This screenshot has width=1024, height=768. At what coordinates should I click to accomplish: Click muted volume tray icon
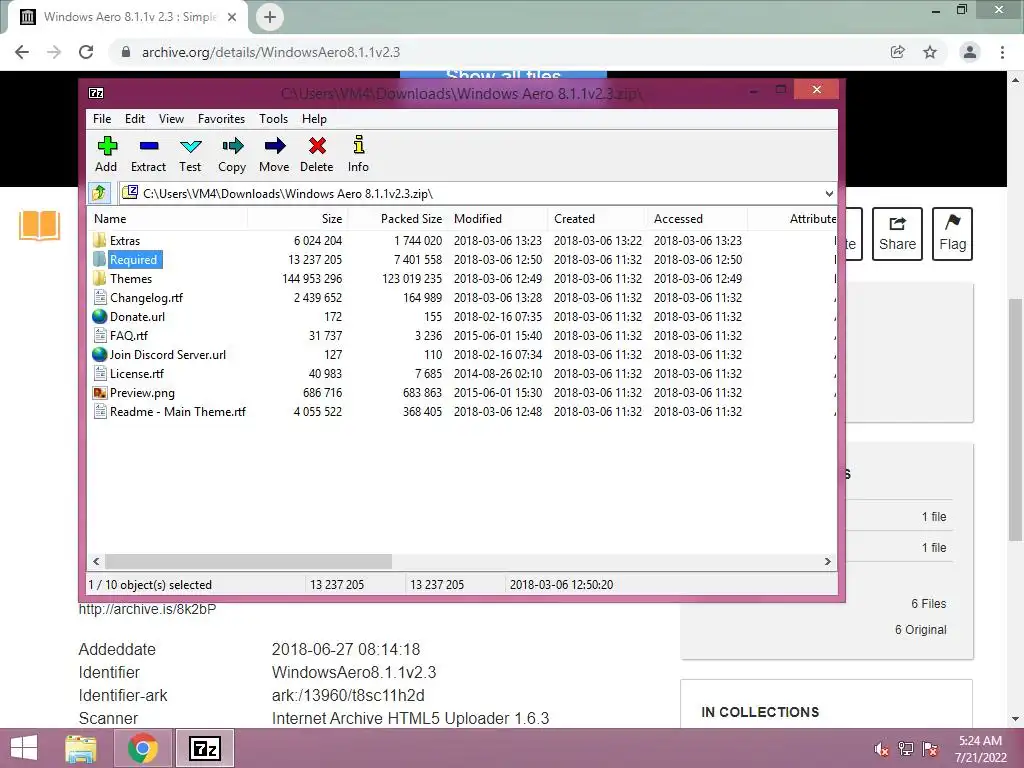(x=882, y=749)
